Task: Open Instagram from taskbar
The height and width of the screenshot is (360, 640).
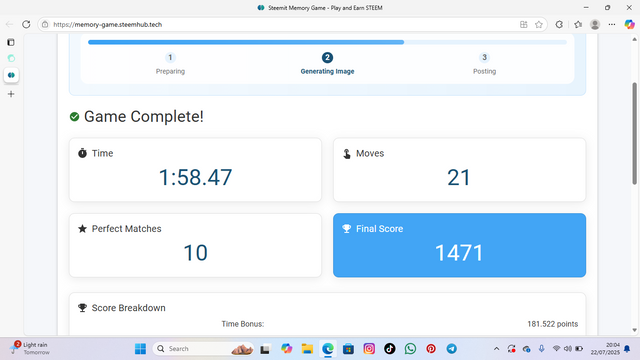Action: pos(369,349)
